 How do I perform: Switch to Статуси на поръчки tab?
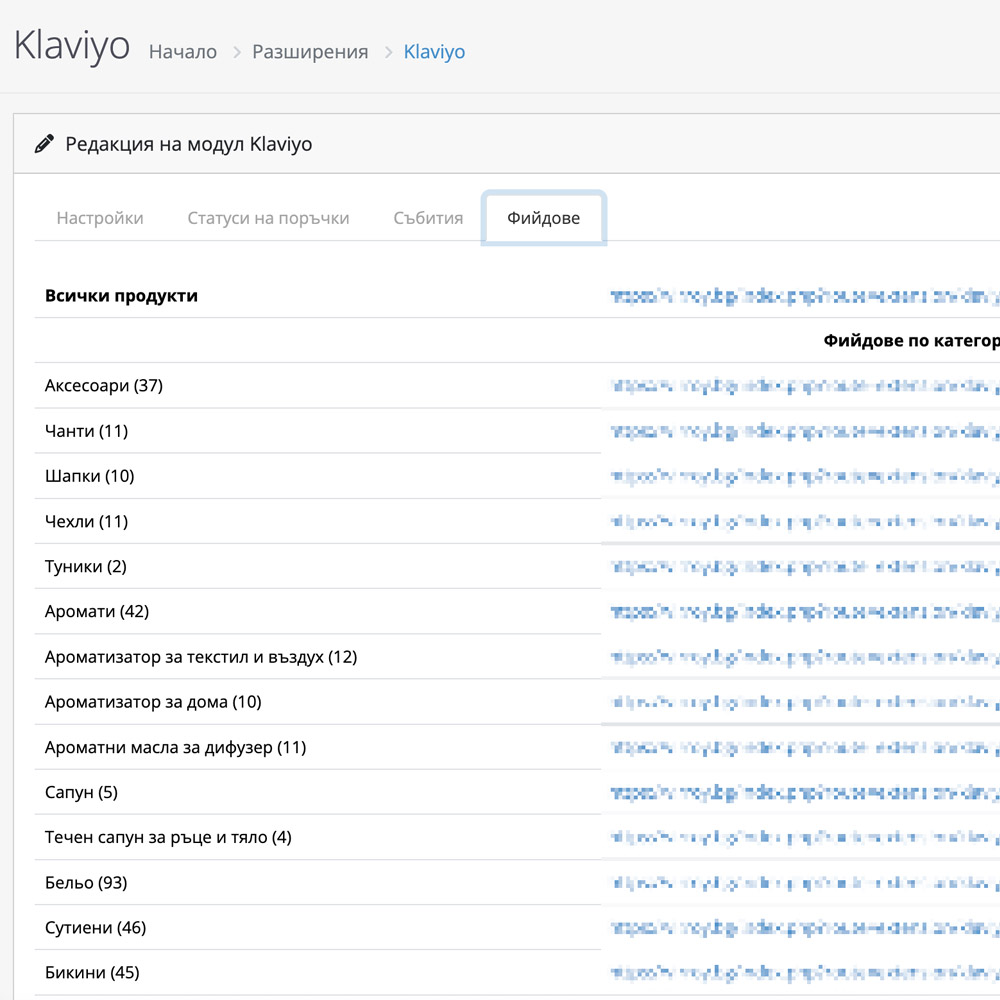click(x=268, y=218)
